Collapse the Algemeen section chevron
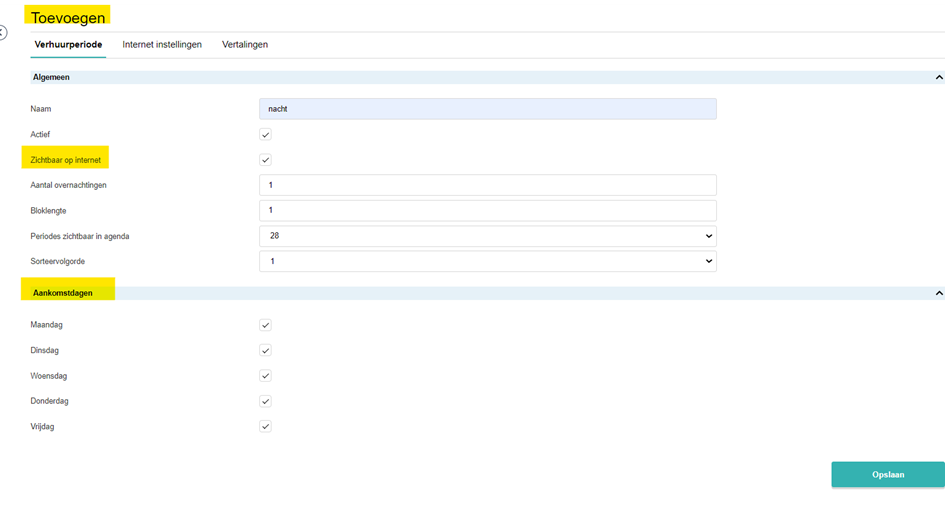The width and height of the screenshot is (945, 525). click(938, 77)
